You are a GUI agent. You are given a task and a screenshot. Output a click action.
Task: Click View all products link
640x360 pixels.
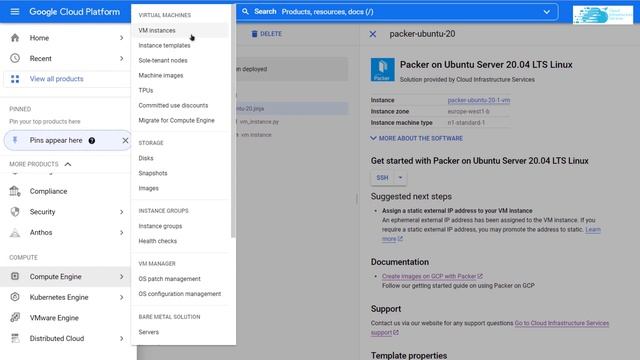56,79
